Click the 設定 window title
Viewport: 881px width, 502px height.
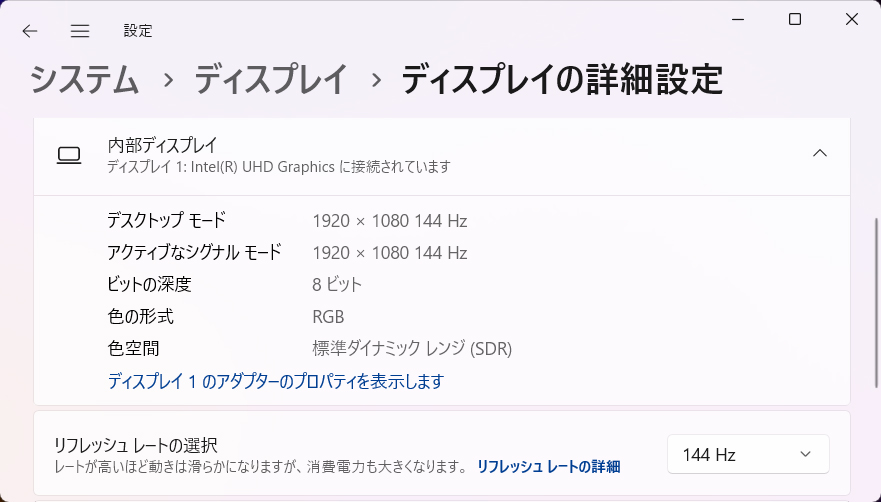(138, 31)
